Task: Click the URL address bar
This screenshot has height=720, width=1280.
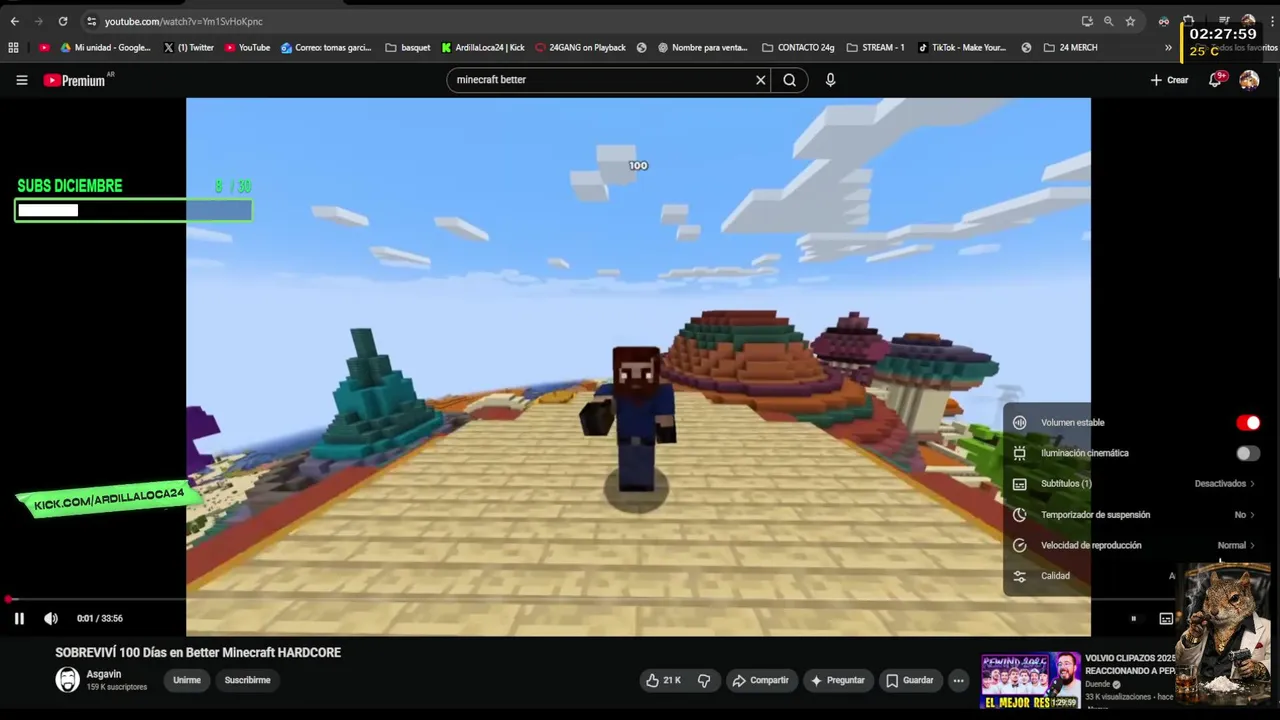Action: pyautogui.click(x=580, y=21)
